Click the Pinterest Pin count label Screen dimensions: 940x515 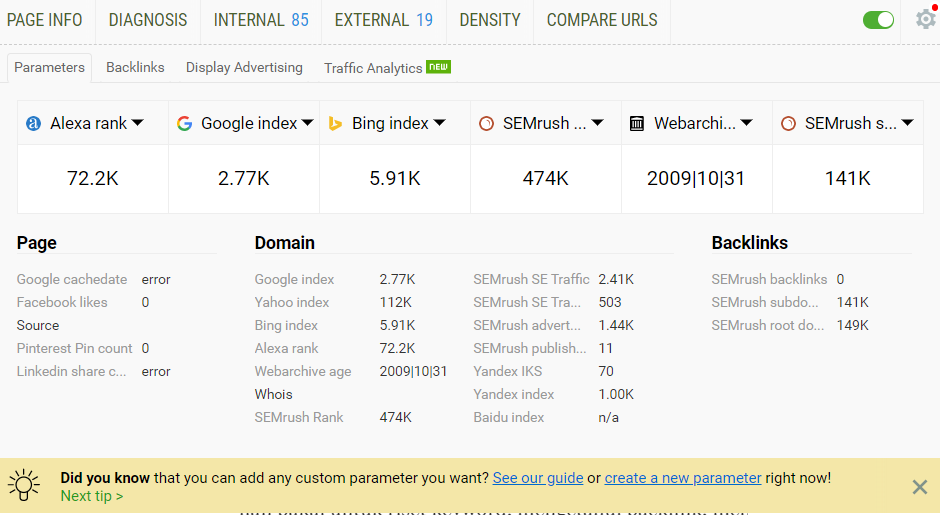pyautogui.click(x=74, y=348)
